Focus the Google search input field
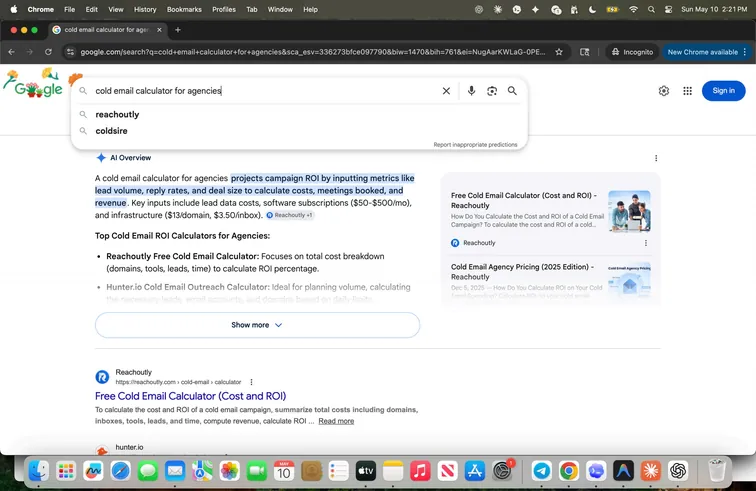The width and height of the screenshot is (756, 491). (x=264, y=91)
